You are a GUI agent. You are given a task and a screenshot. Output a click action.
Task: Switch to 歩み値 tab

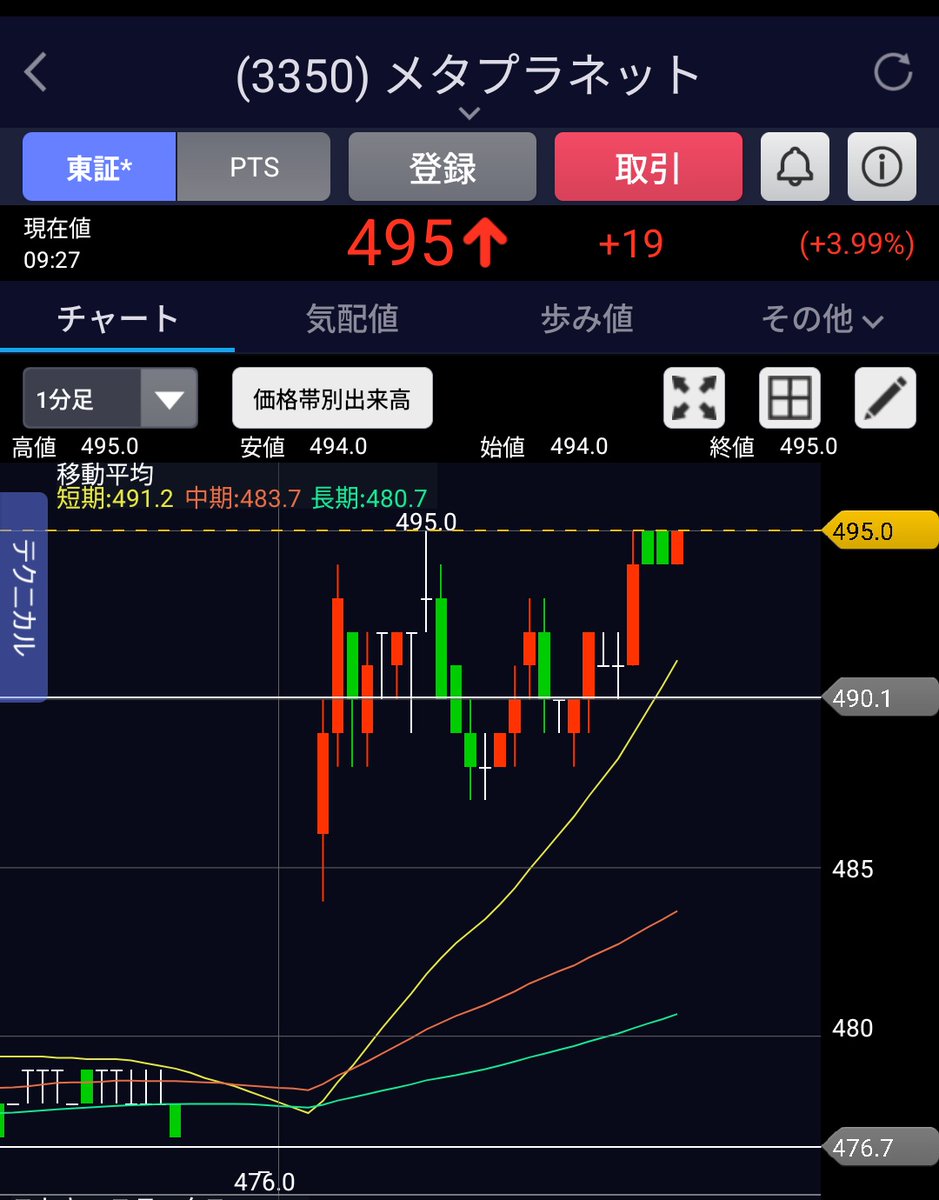[x=587, y=319]
